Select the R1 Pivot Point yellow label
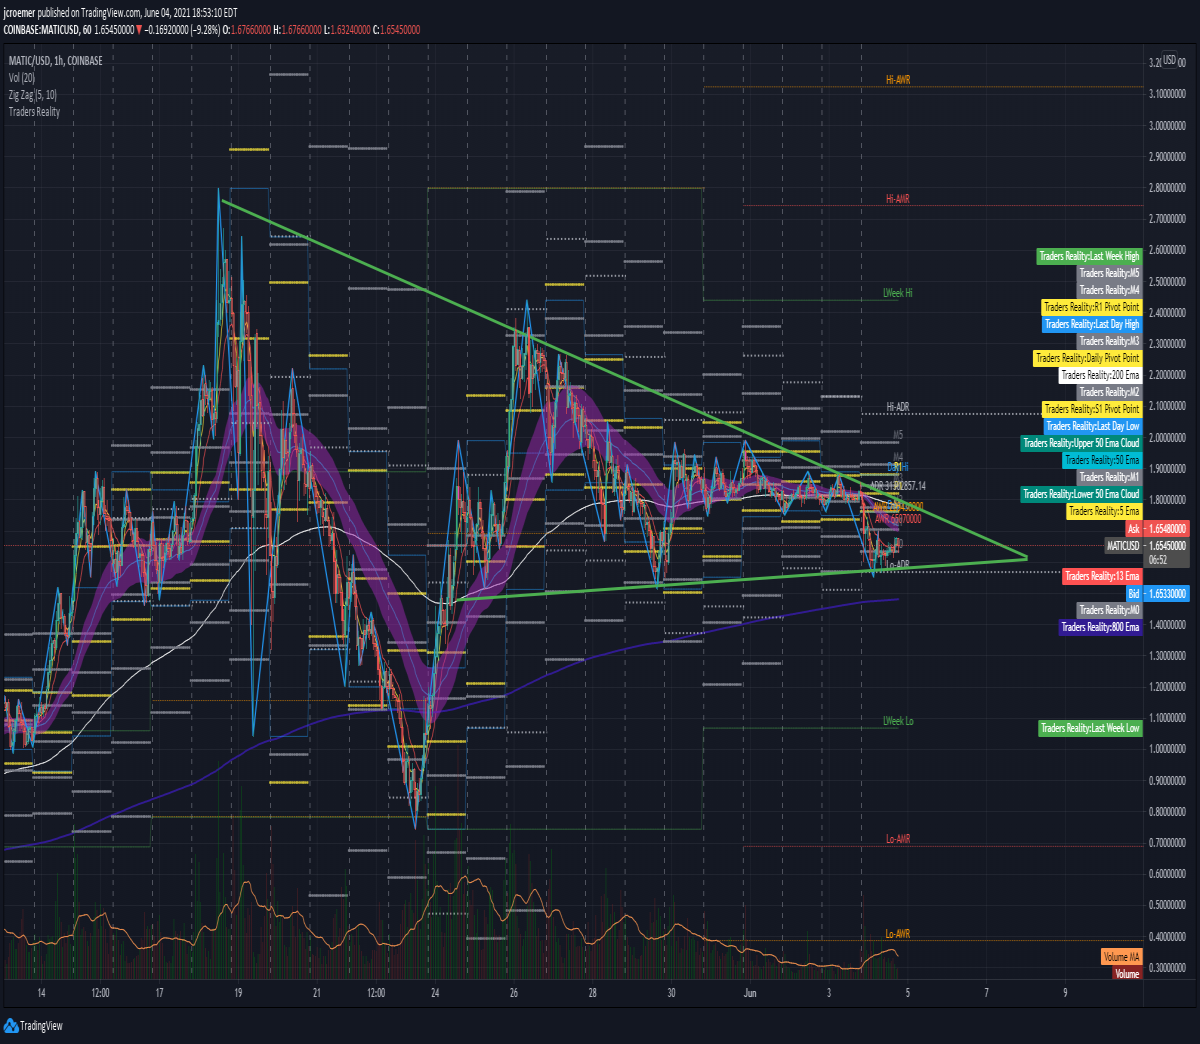The image size is (1200, 1044). coord(1091,307)
